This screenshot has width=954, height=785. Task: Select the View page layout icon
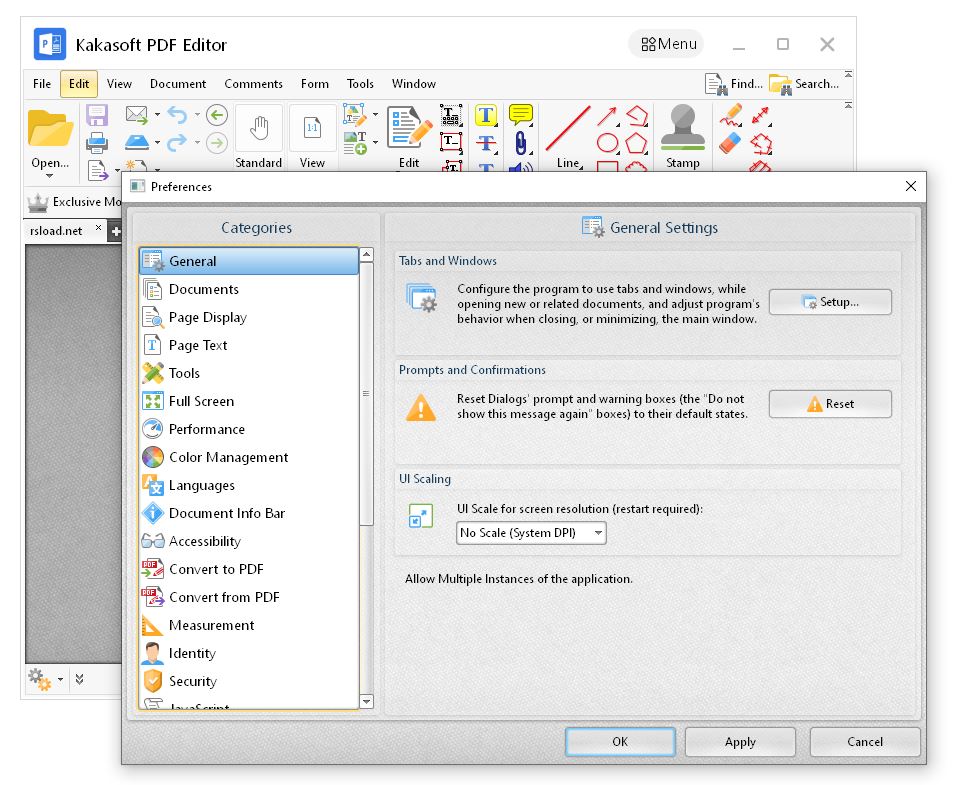coord(311,128)
